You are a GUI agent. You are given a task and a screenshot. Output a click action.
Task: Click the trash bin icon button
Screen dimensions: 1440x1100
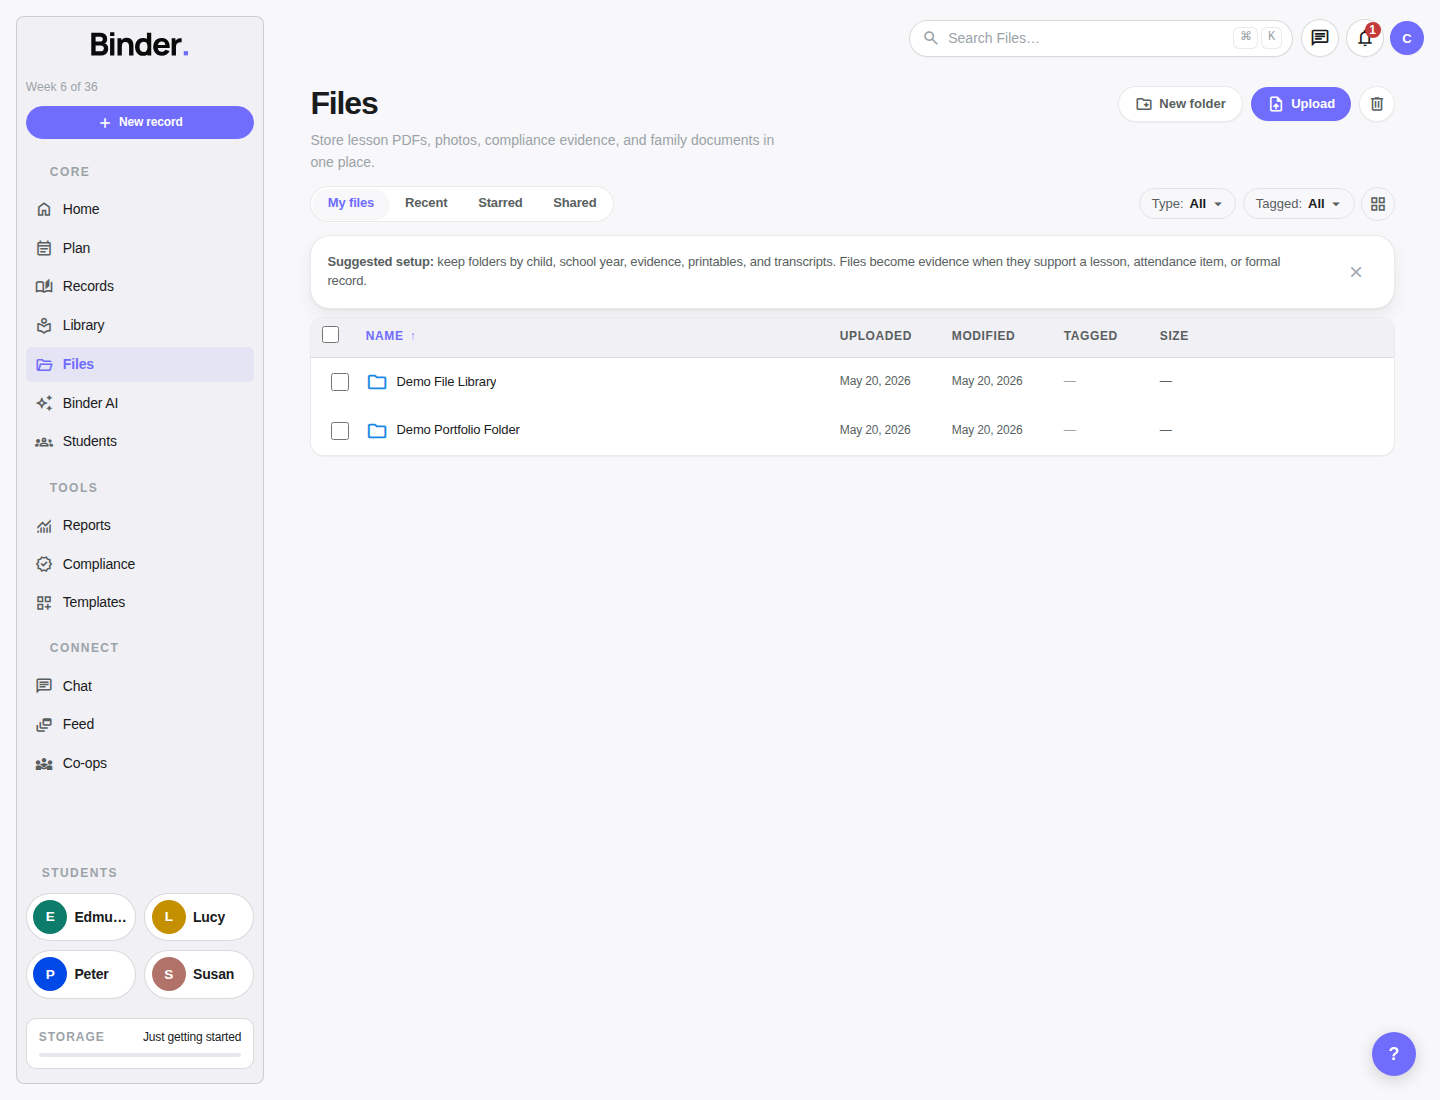coord(1377,104)
